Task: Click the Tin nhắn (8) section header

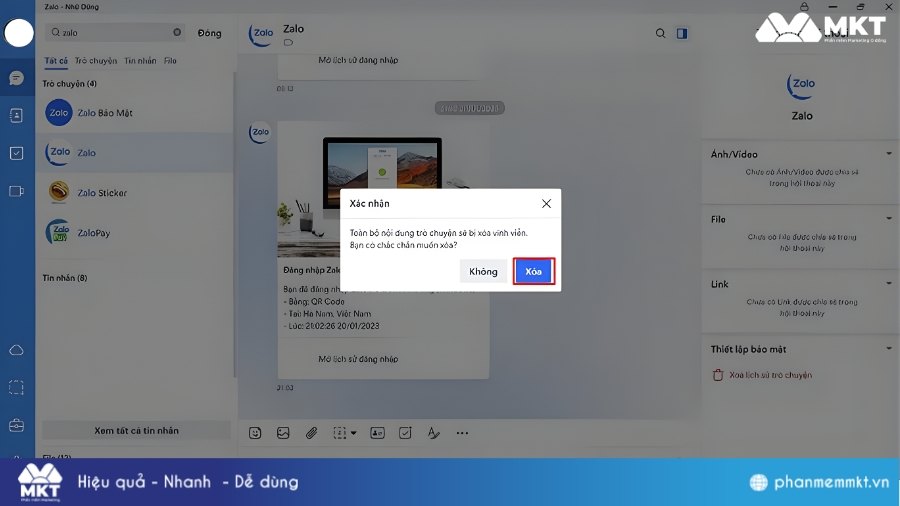Action: point(65,278)
